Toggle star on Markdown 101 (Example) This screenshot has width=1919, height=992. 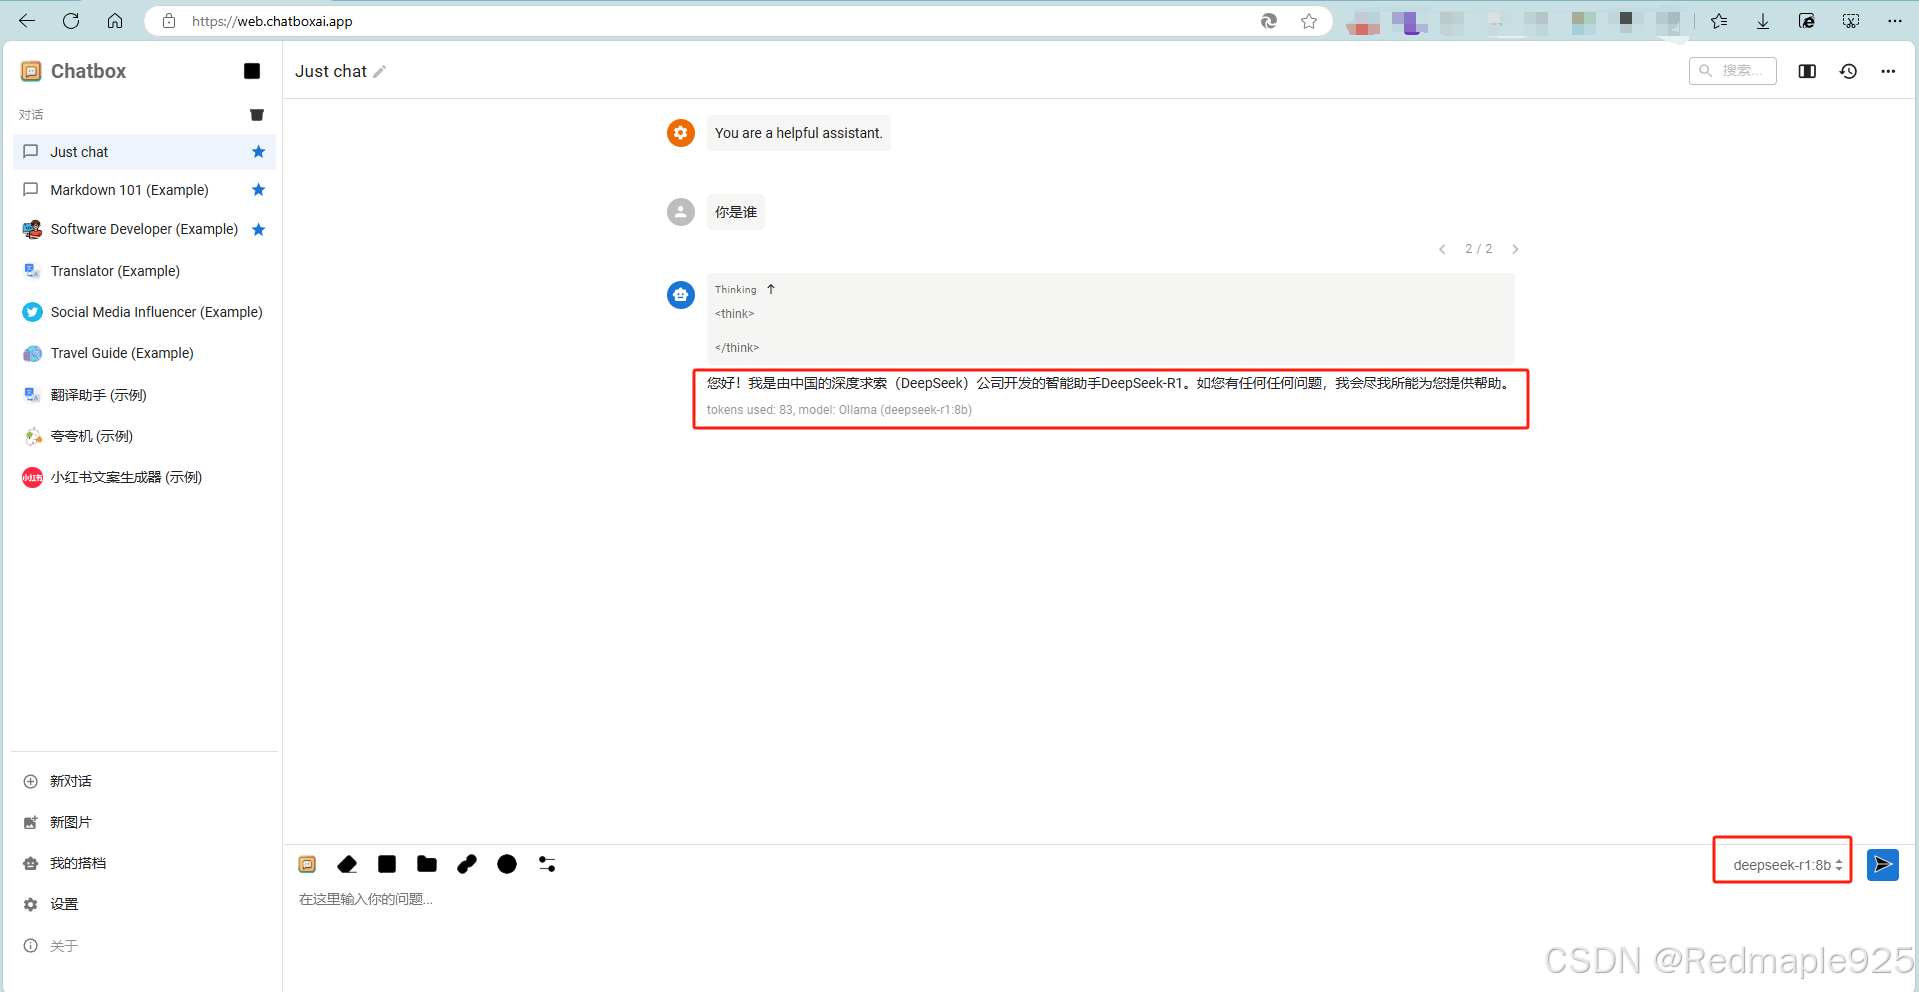pos(259,190)
